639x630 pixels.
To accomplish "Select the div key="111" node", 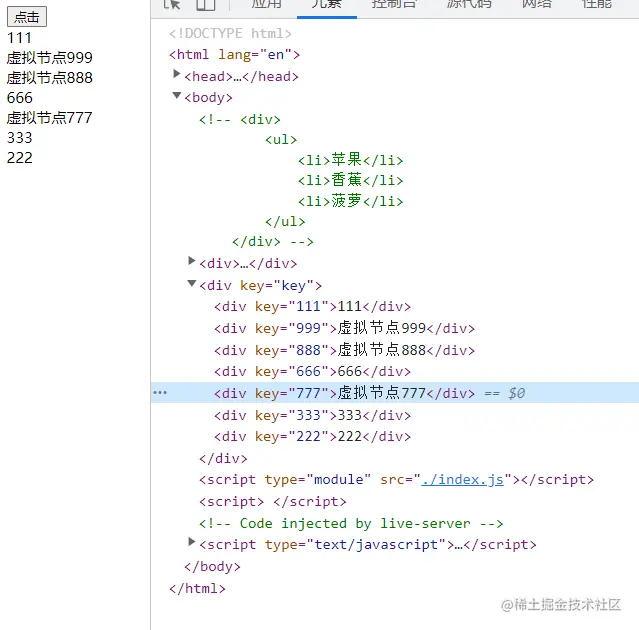I will tap(313, 306).
